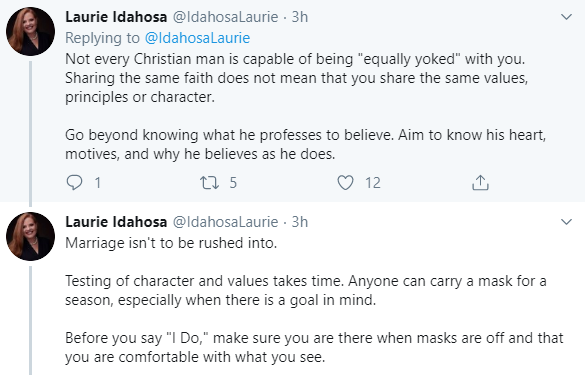Click Laurie Idahosa name on first tweet

(x=116, y=17)
